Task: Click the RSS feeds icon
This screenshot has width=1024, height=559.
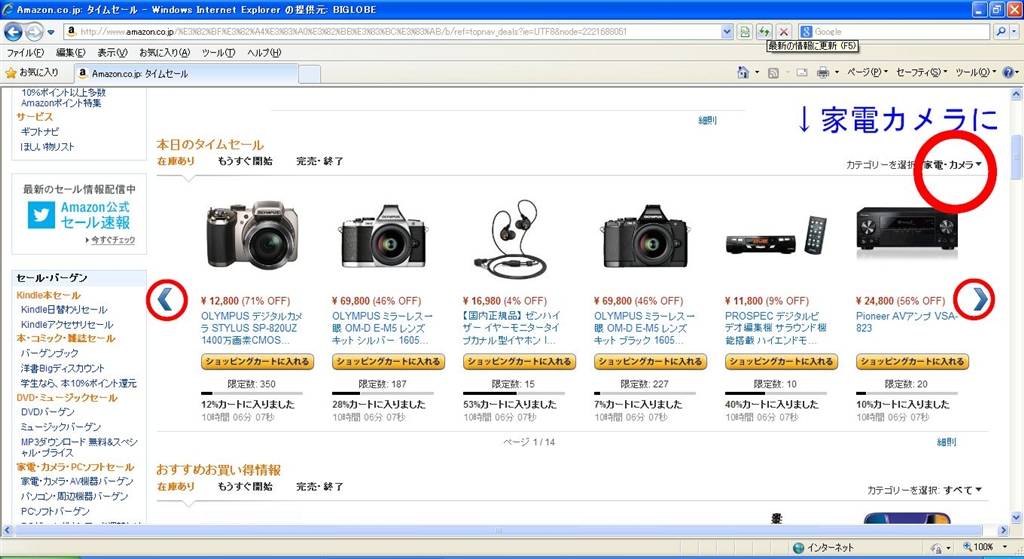Action: coord(773,73)
